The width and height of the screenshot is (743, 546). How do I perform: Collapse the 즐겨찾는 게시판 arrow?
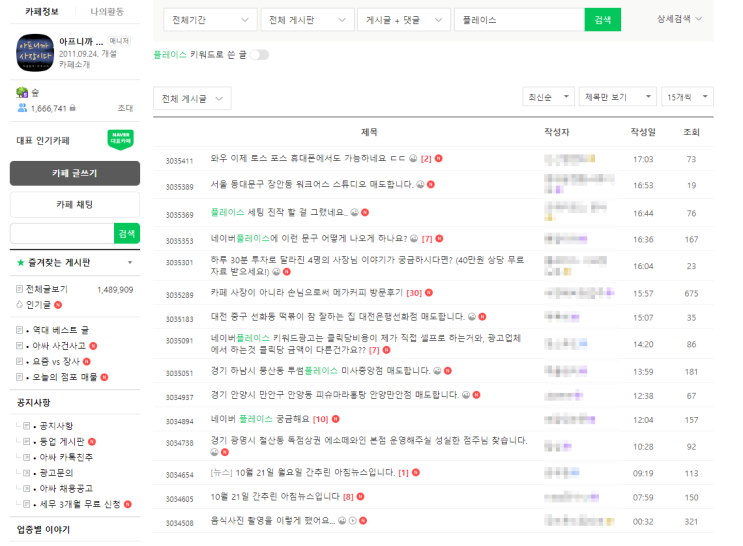tap(130, 263)
